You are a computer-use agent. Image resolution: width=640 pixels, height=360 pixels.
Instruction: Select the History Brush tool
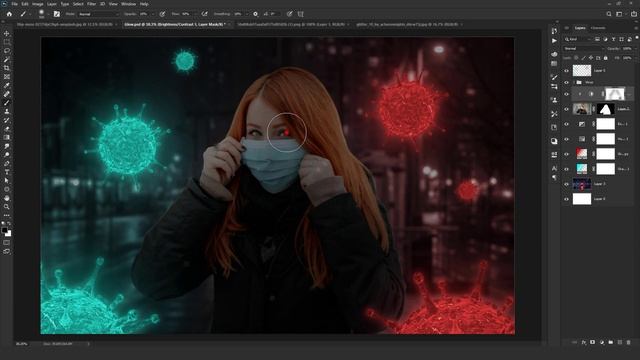point(7,120)
